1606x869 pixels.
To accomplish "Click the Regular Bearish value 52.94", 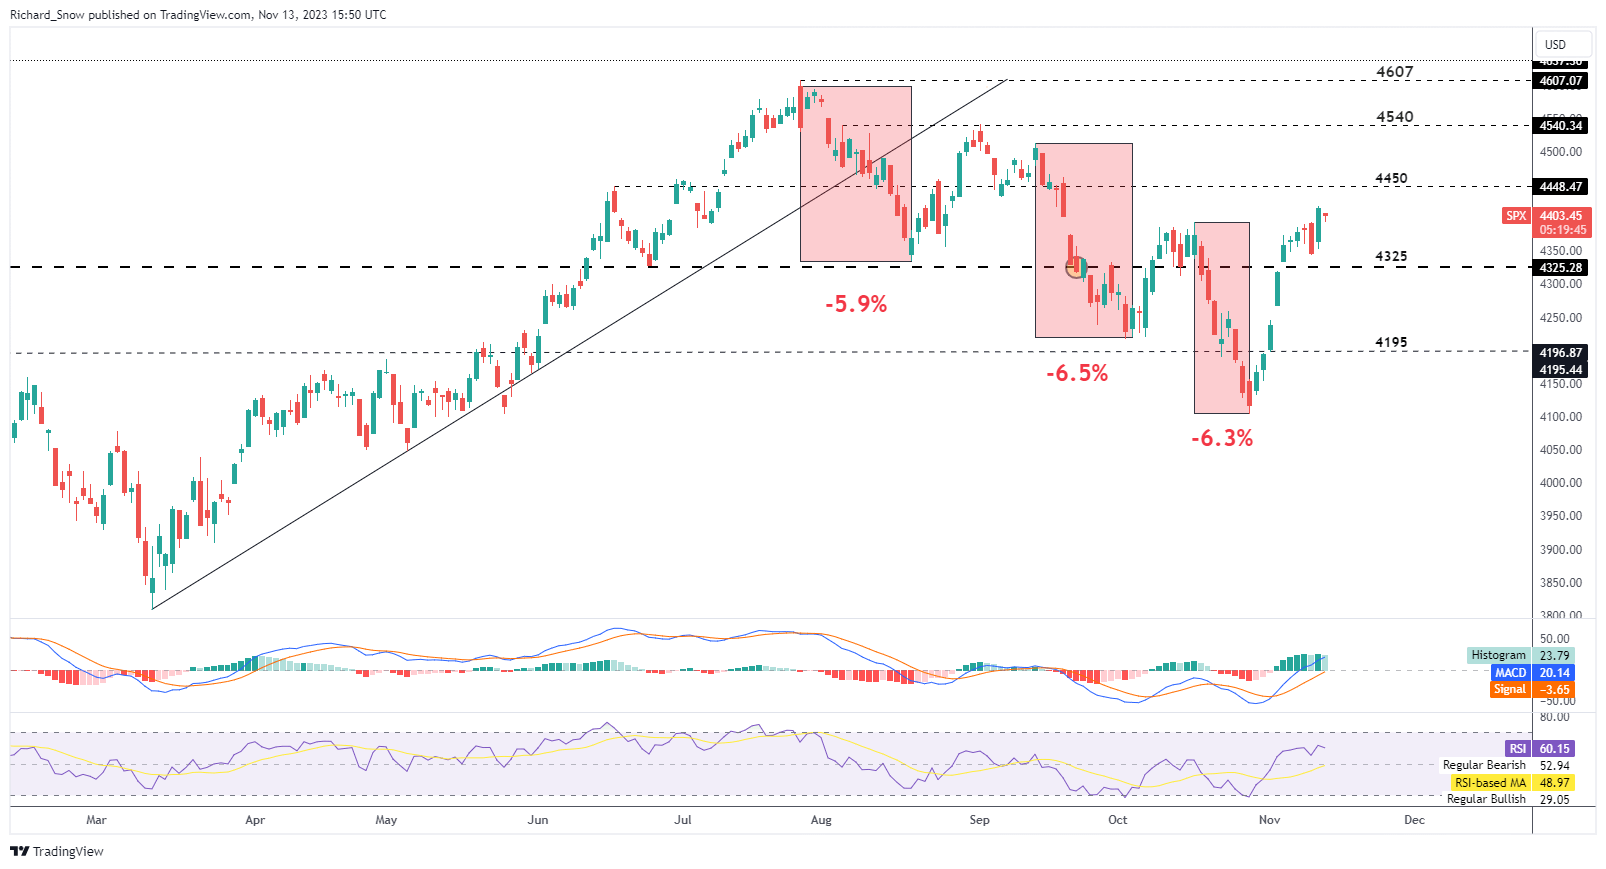I will coord(1554,765).
